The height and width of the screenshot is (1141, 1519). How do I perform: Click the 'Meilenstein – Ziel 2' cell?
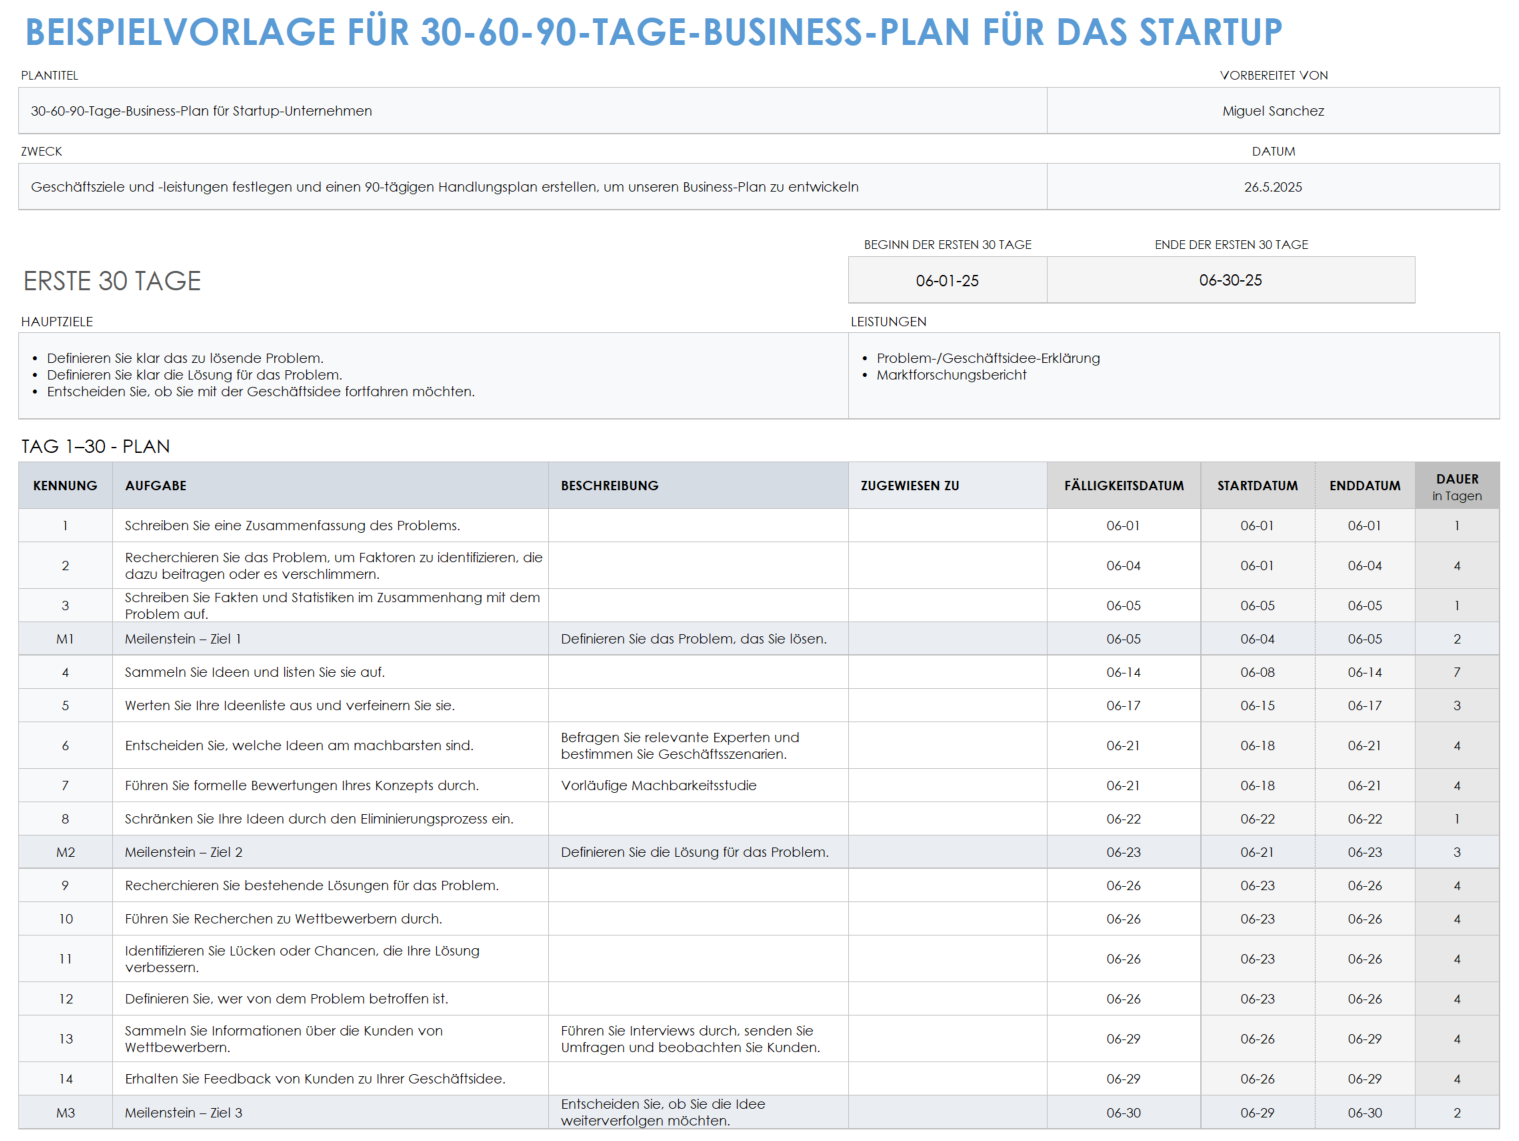coord(330,852)
